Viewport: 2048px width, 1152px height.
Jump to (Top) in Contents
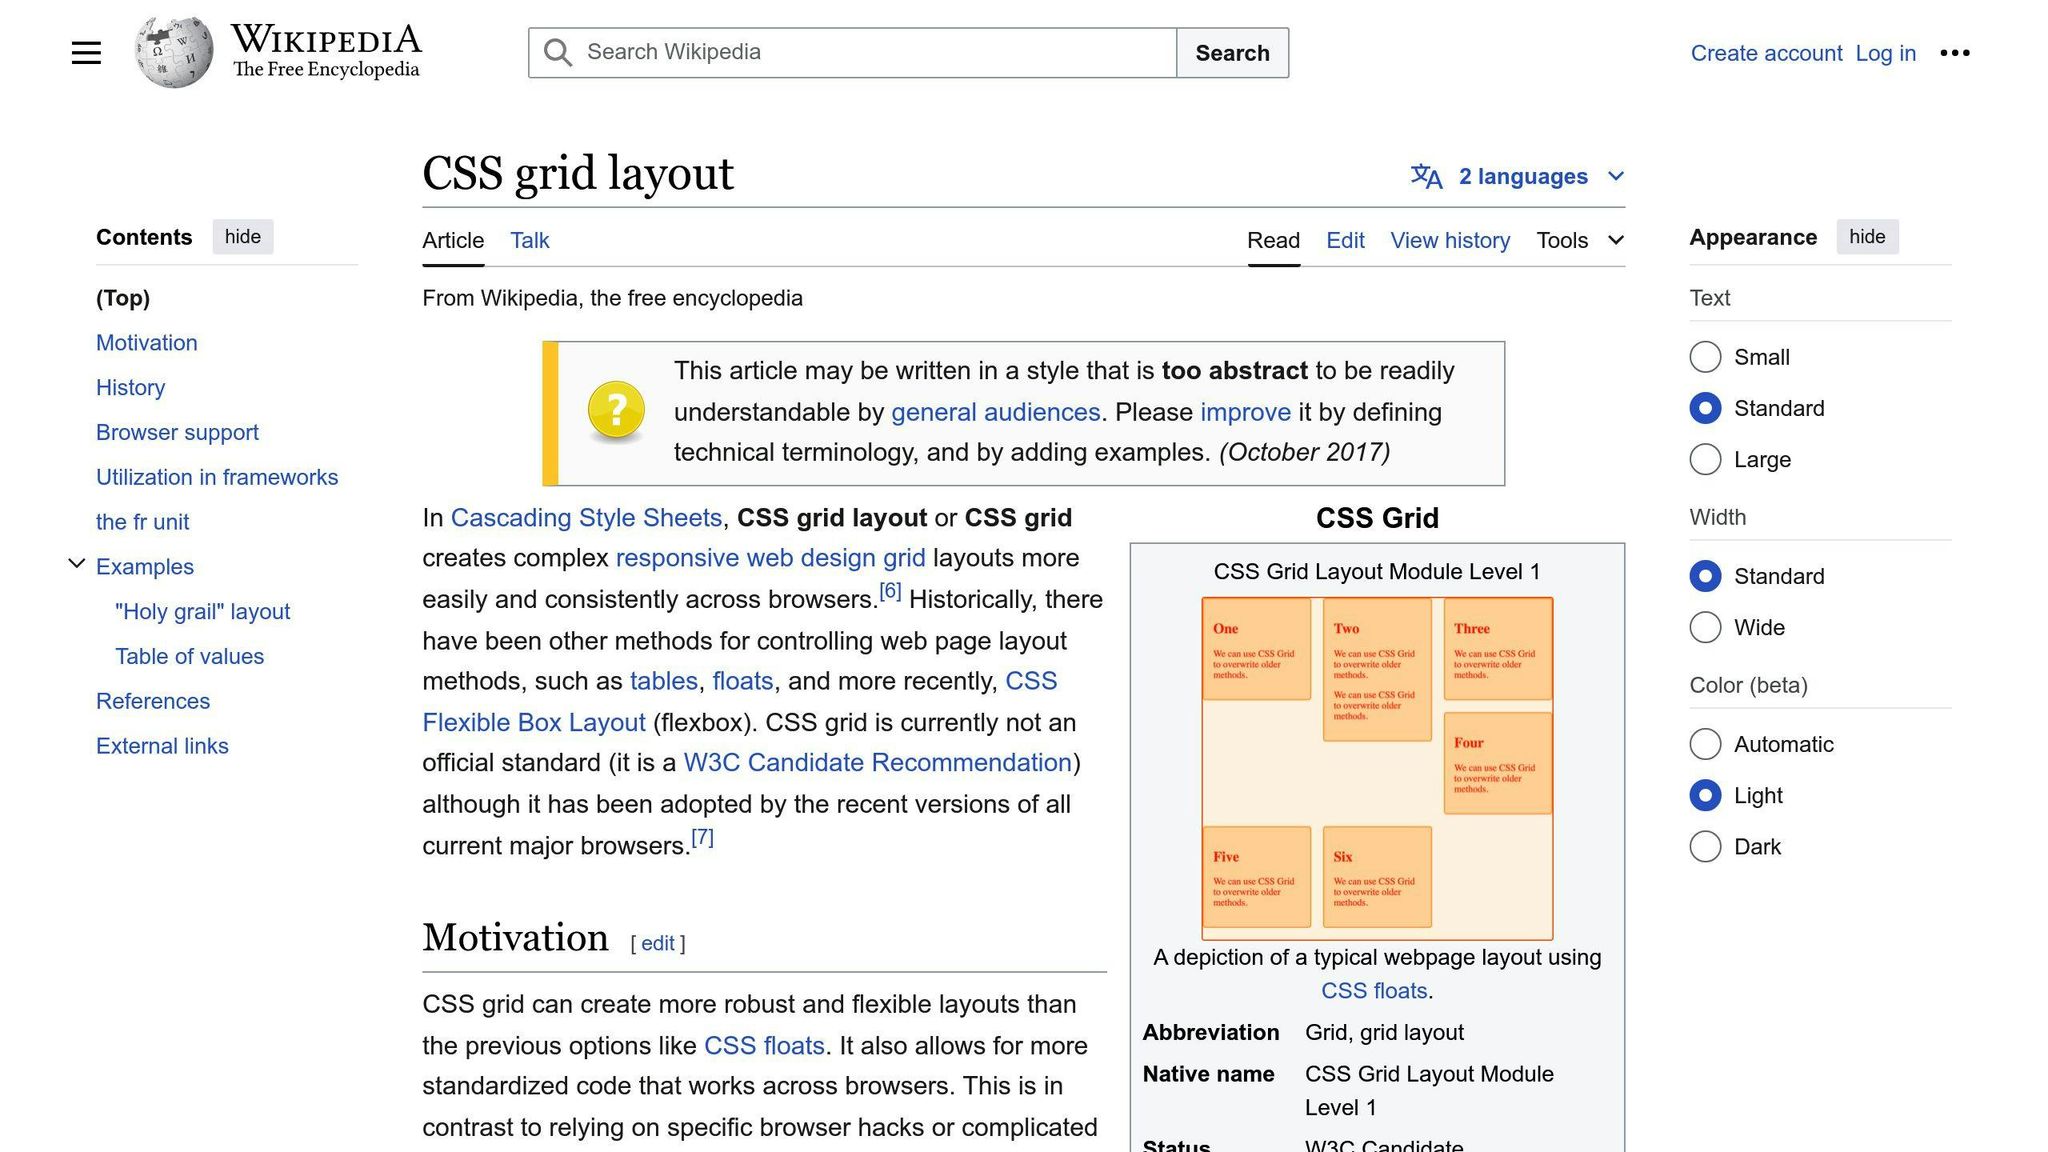point(123,298)
